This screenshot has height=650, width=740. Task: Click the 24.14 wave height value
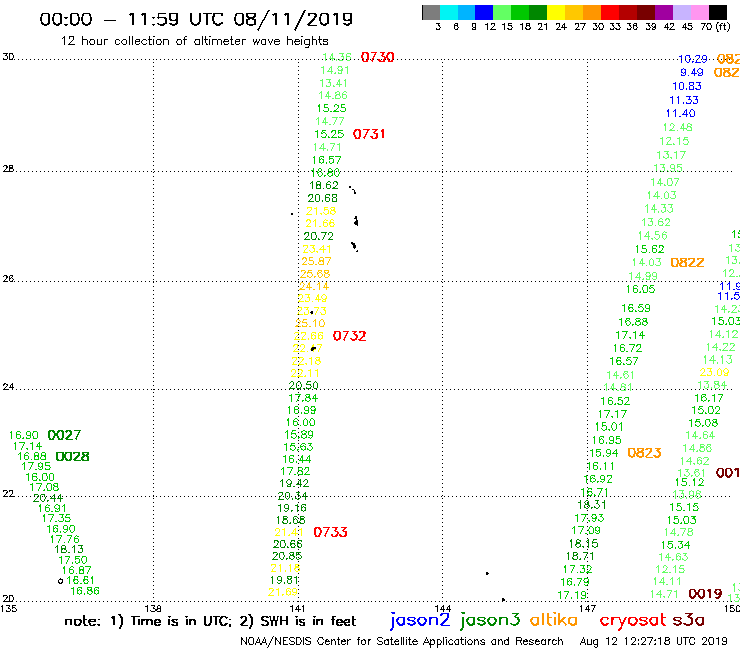314,287
